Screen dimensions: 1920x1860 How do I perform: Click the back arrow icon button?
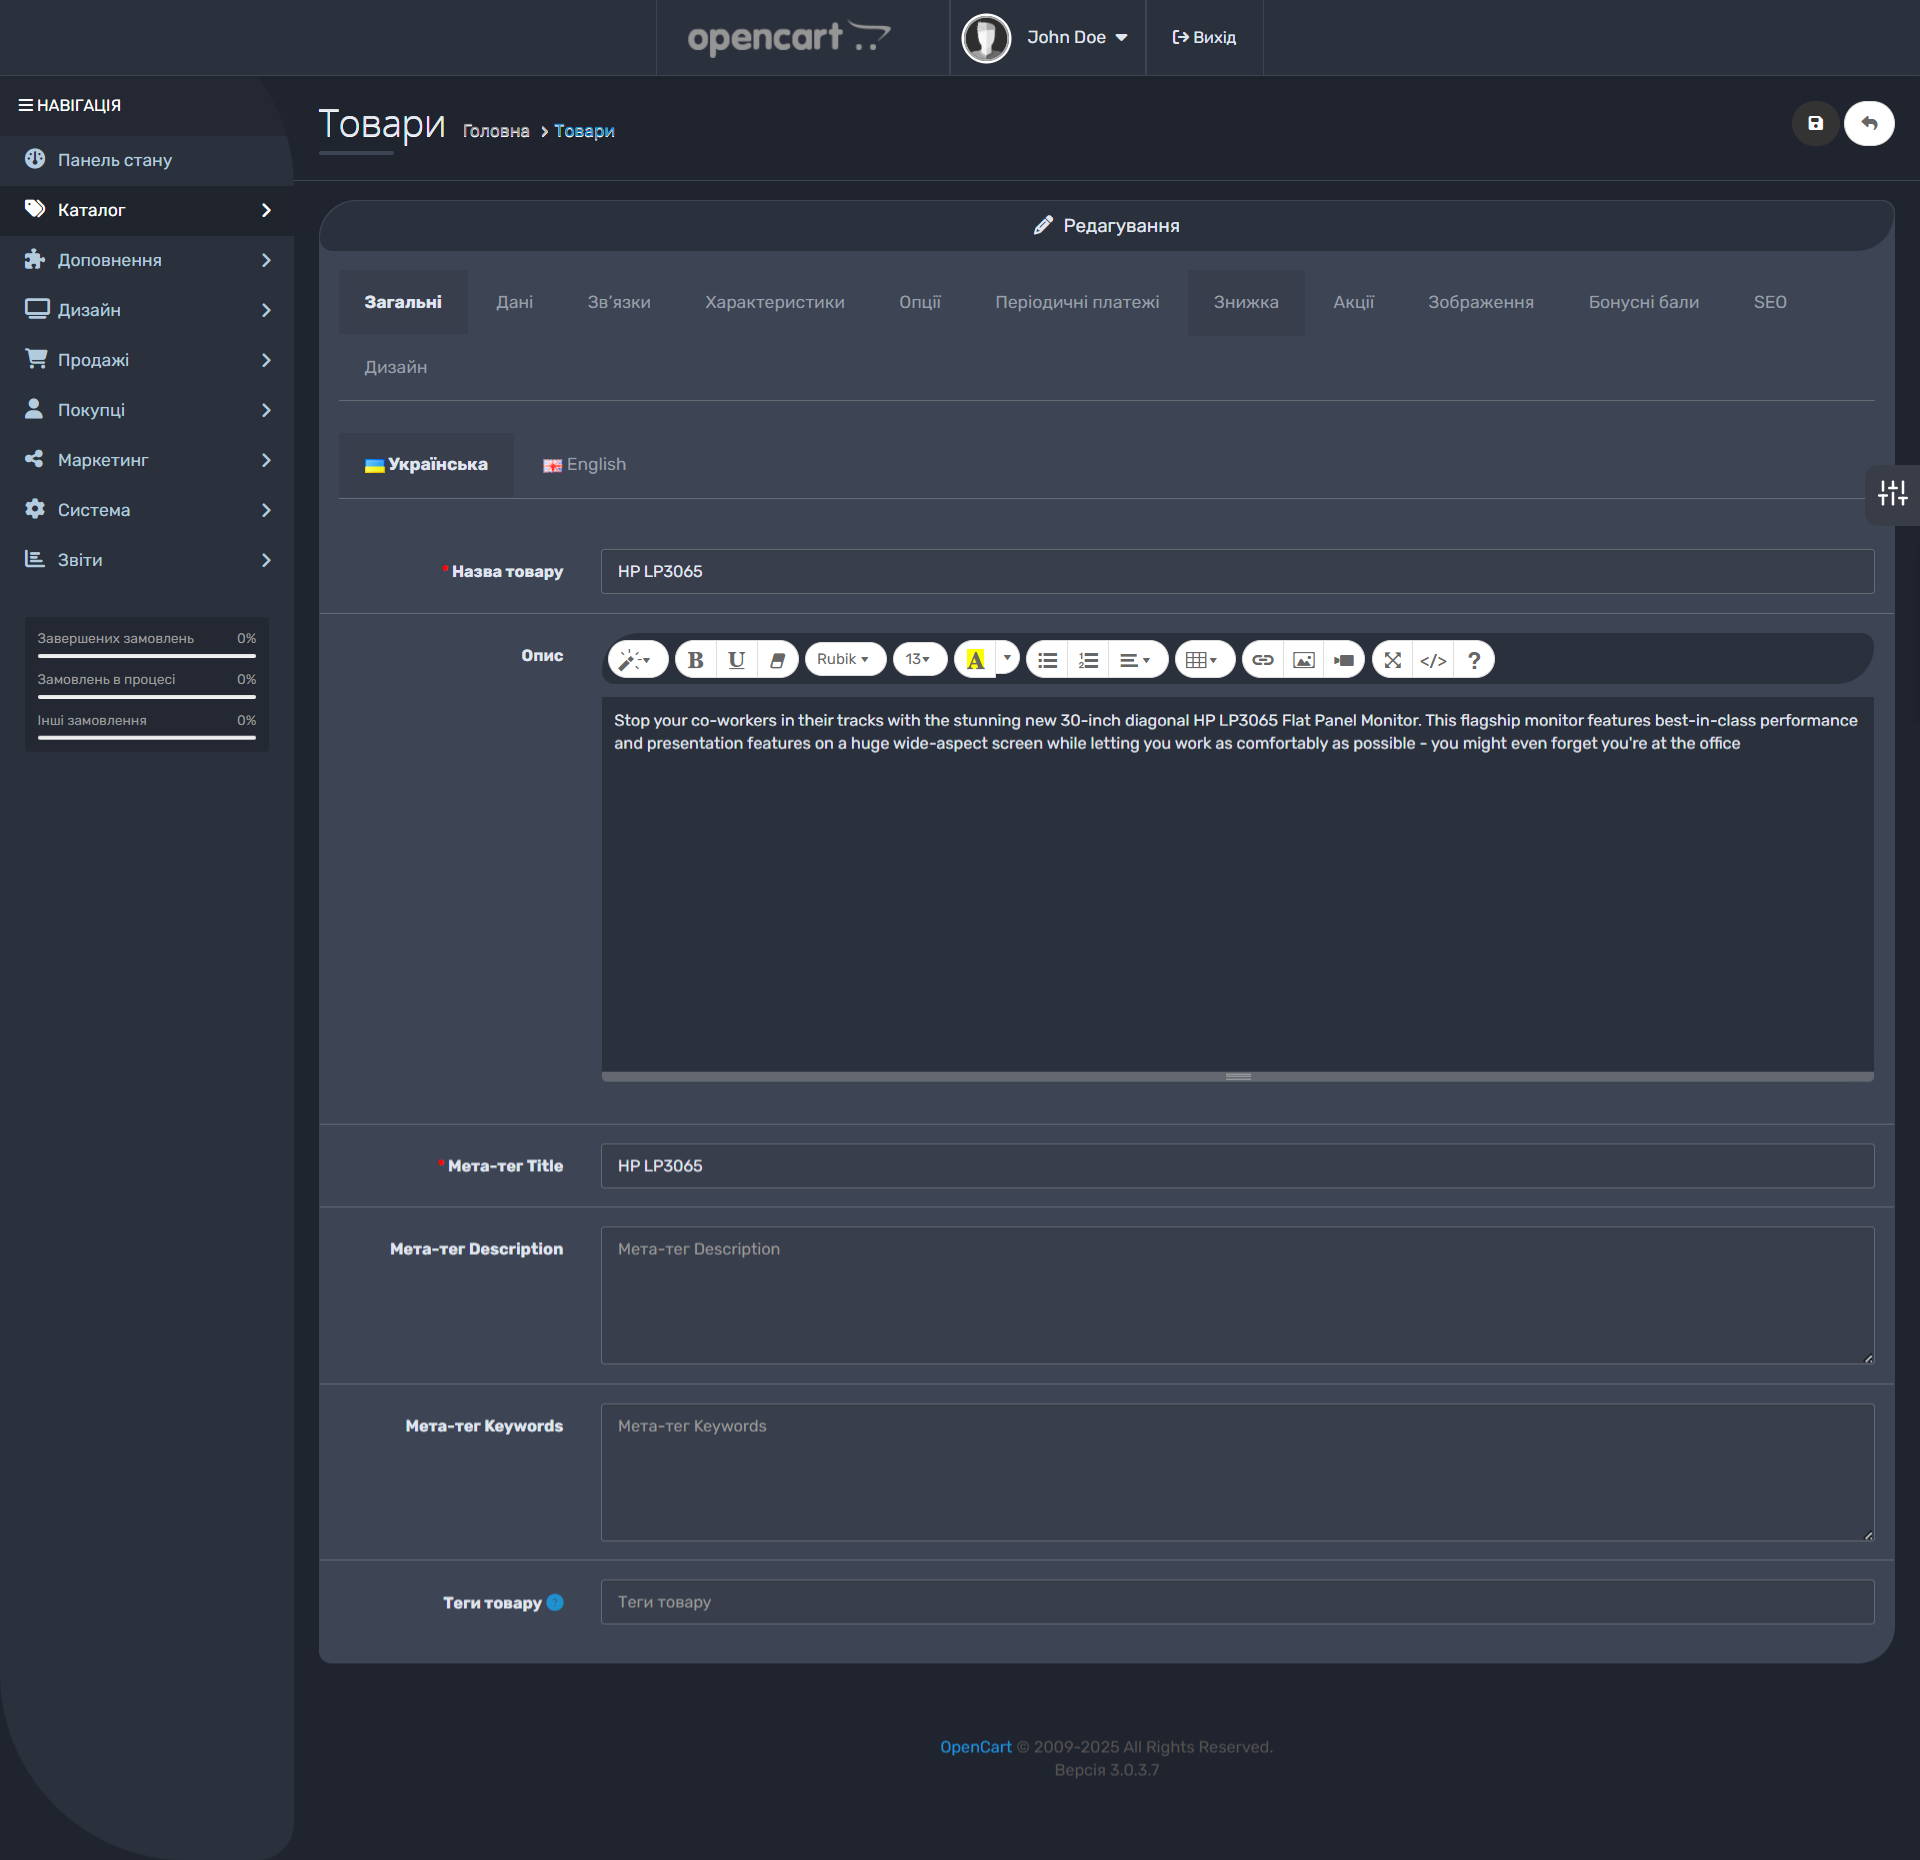pos(1869,124)
